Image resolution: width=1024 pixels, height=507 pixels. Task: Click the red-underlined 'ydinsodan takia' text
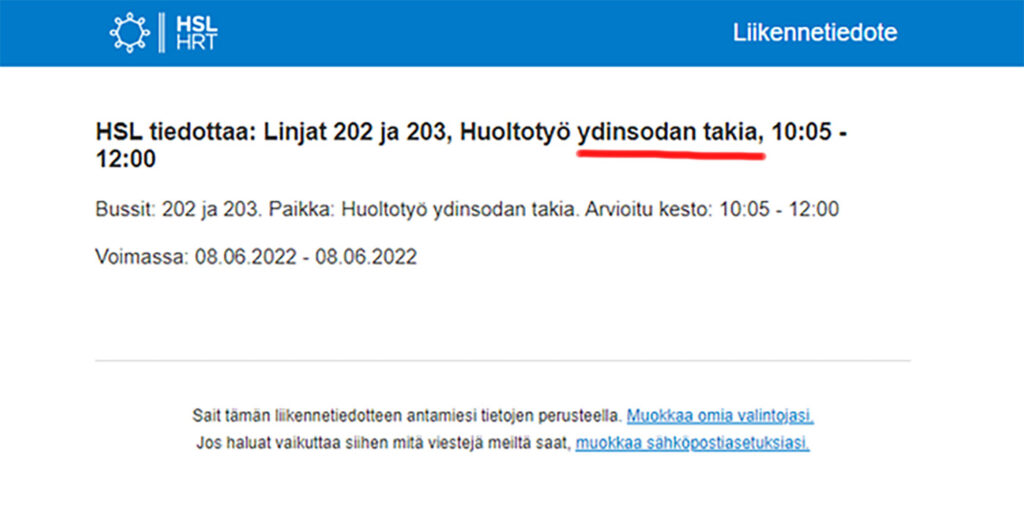tap(670, 132)
